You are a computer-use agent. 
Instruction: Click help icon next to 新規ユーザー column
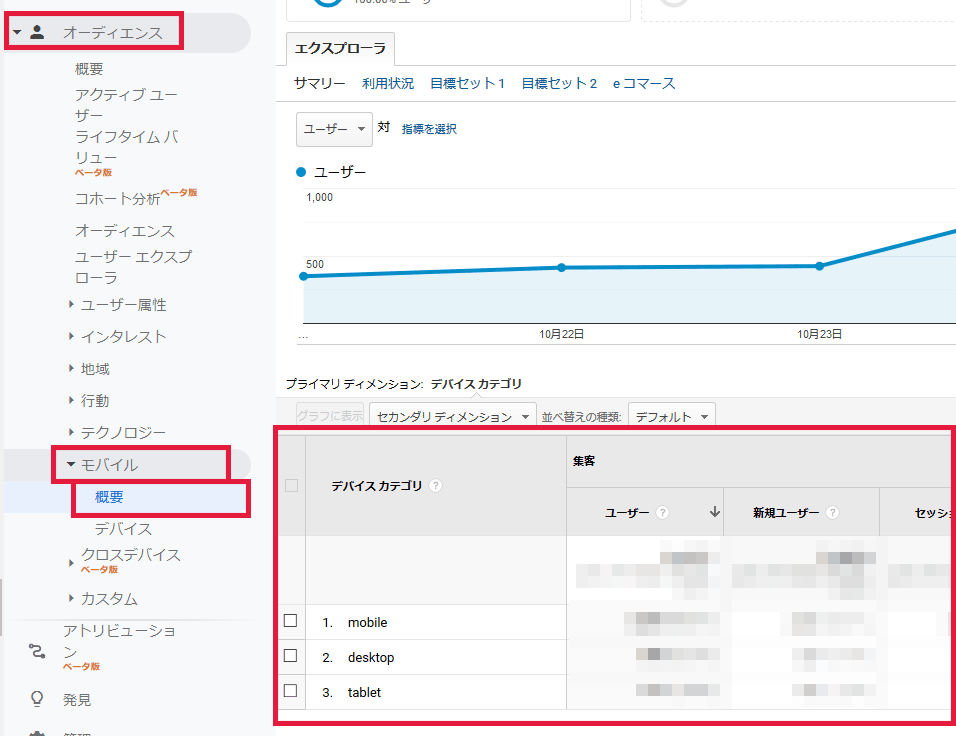pos(832,513)
